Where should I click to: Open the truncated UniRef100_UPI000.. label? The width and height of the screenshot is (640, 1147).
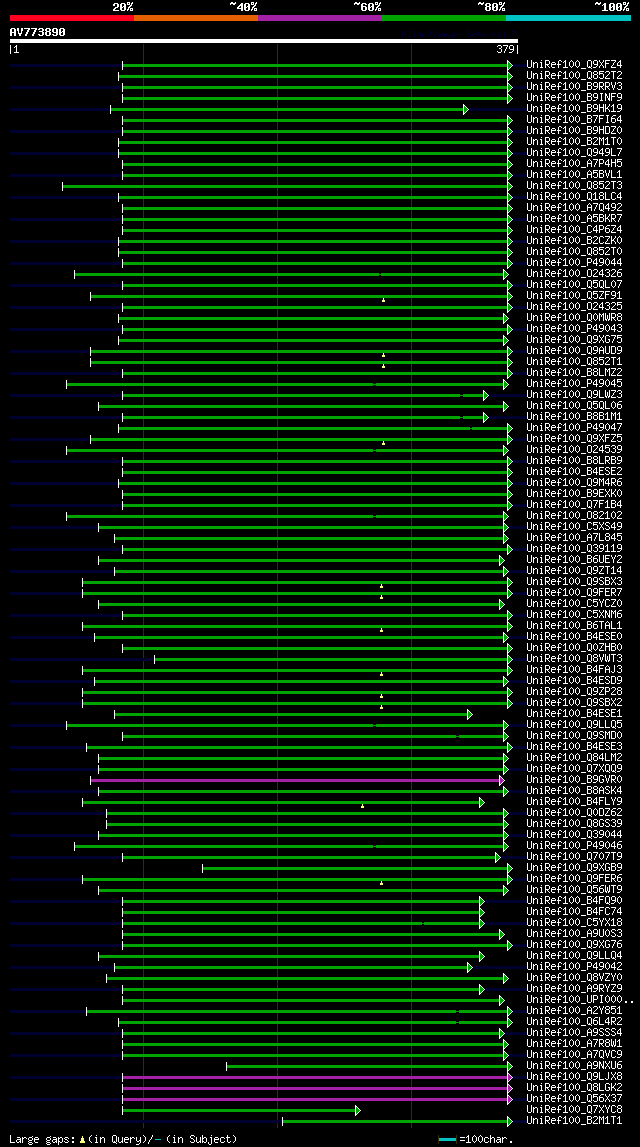(580, 1000)
